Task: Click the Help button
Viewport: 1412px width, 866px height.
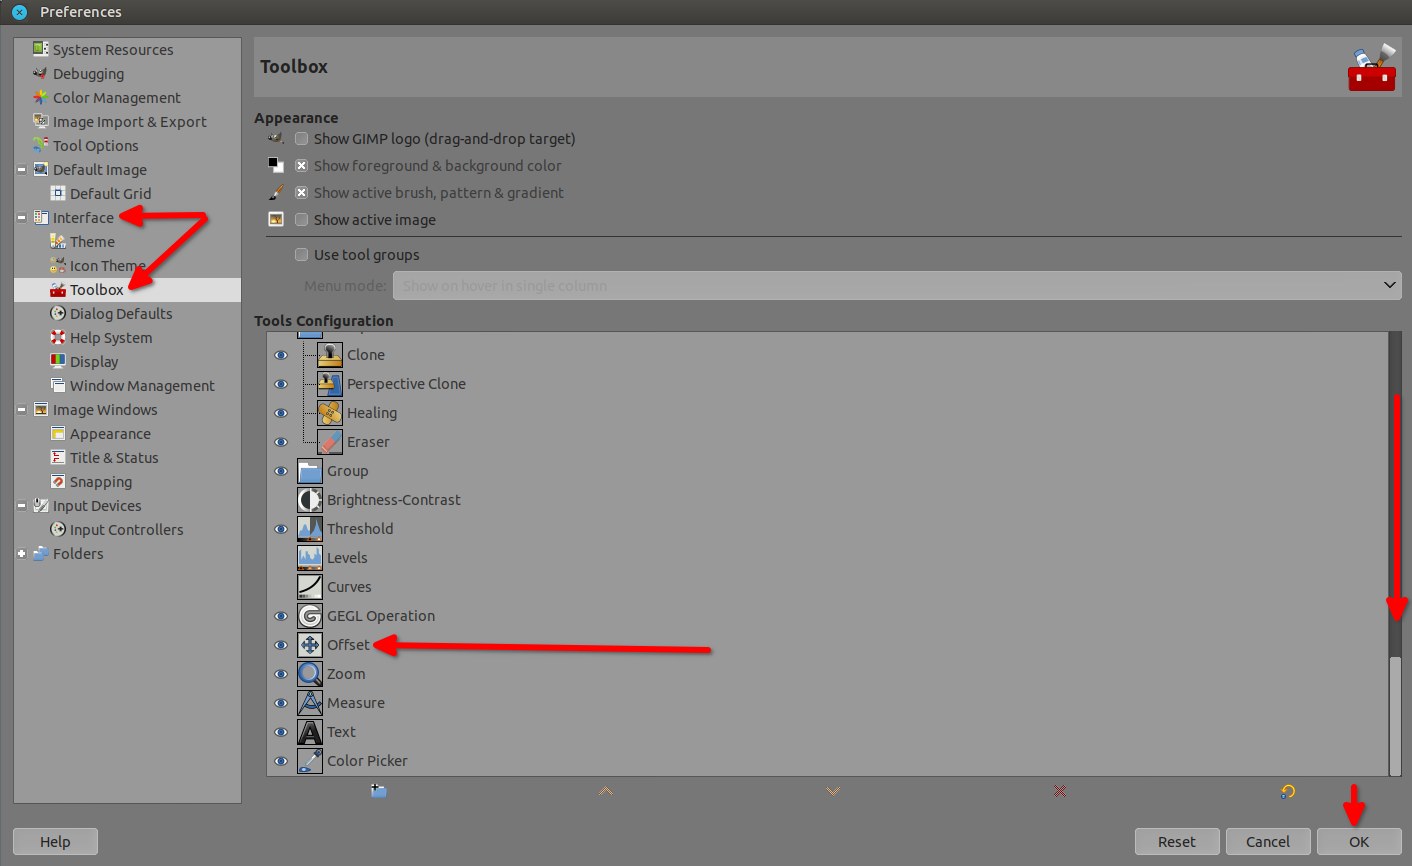Action: 55,842
